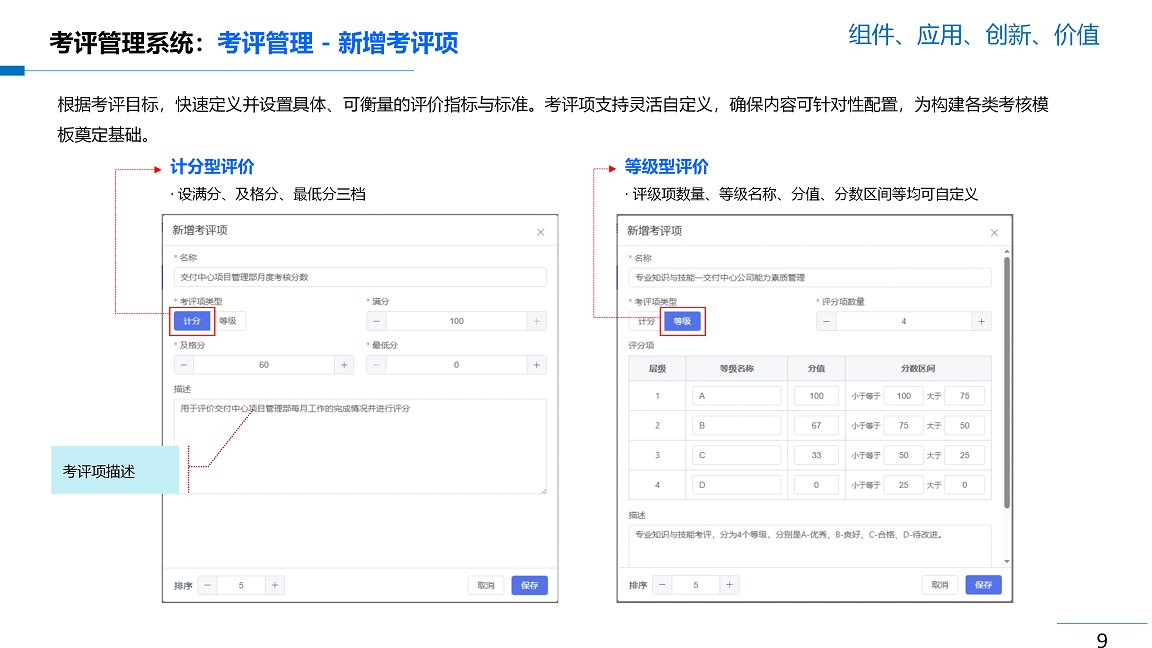Increase 排序 in the left dialog
The height and width of the screenshot is (648, 1152).
pyautogui.click(x=275, y=585)
